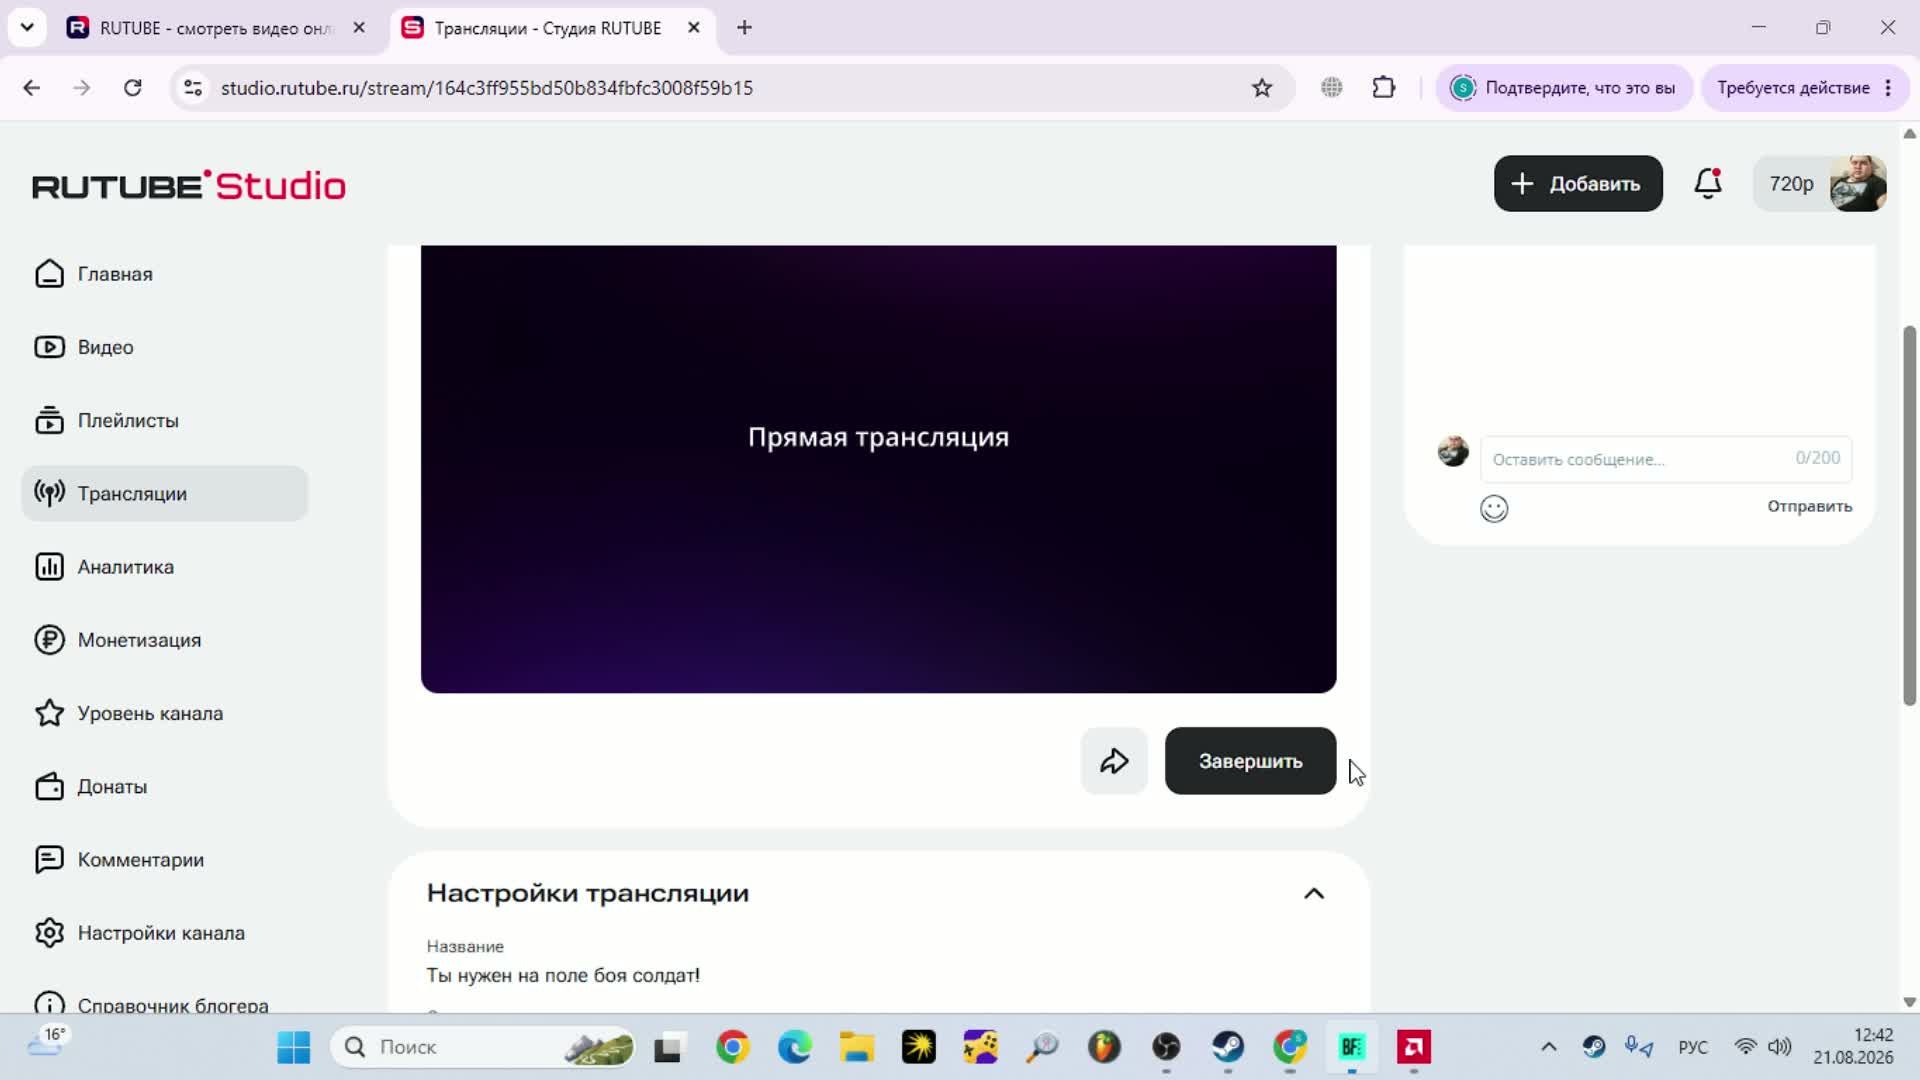The width and height of the screenshot is (1920, 1080).
Task: Open the Windows Start menu
Action: (293, 1047)
